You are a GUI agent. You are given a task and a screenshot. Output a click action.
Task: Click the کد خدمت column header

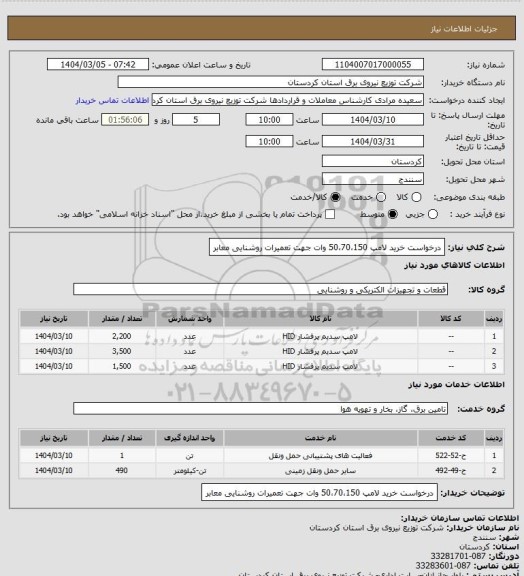click(x=451, y=438)
